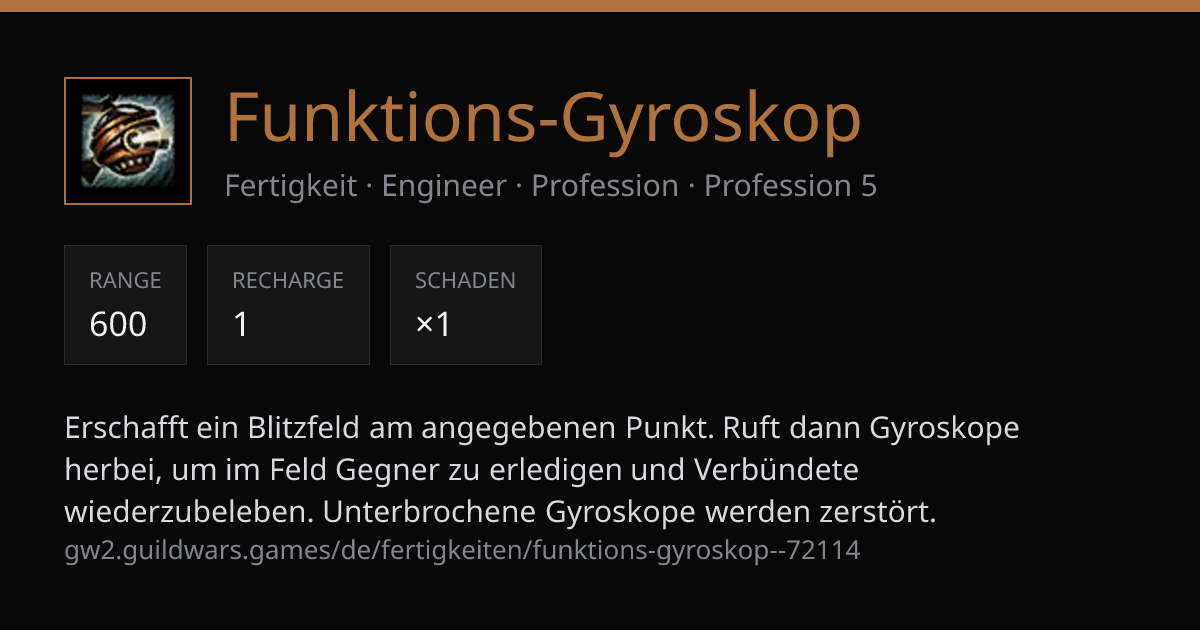Click the Profession 5 slot tag

click(791, 186)
